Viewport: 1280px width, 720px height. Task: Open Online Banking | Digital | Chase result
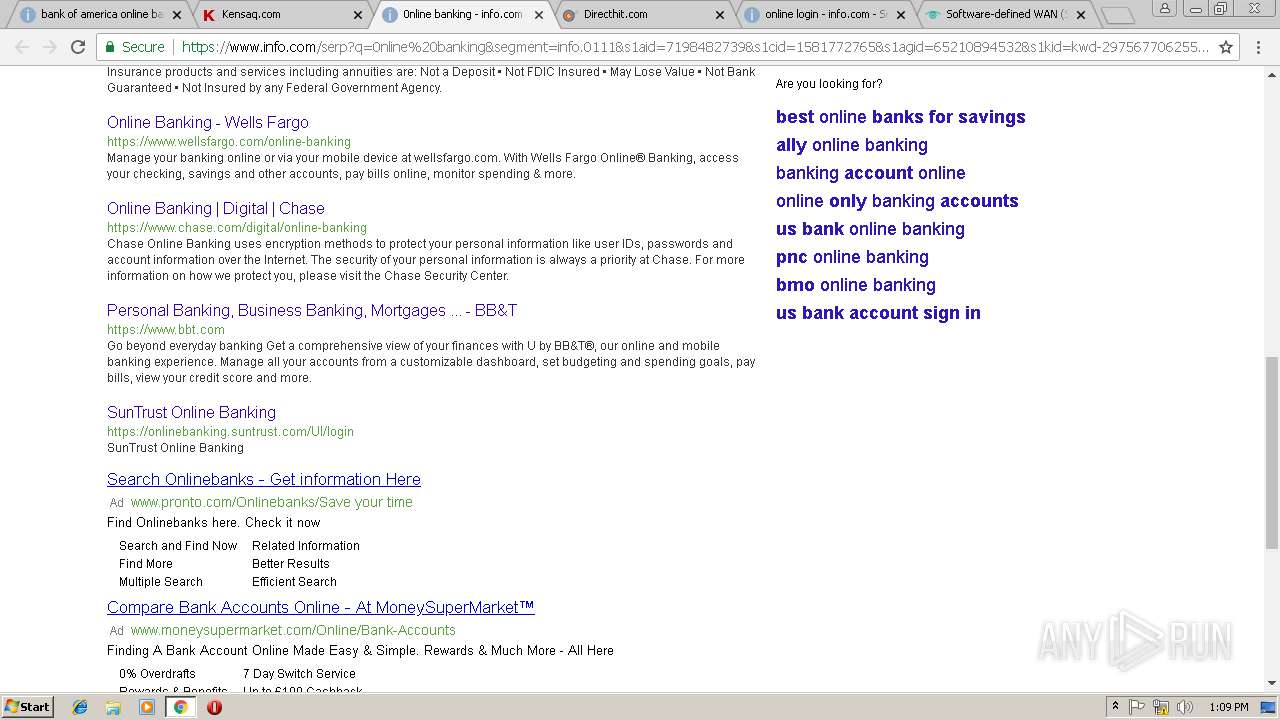[x=216, y=208]
